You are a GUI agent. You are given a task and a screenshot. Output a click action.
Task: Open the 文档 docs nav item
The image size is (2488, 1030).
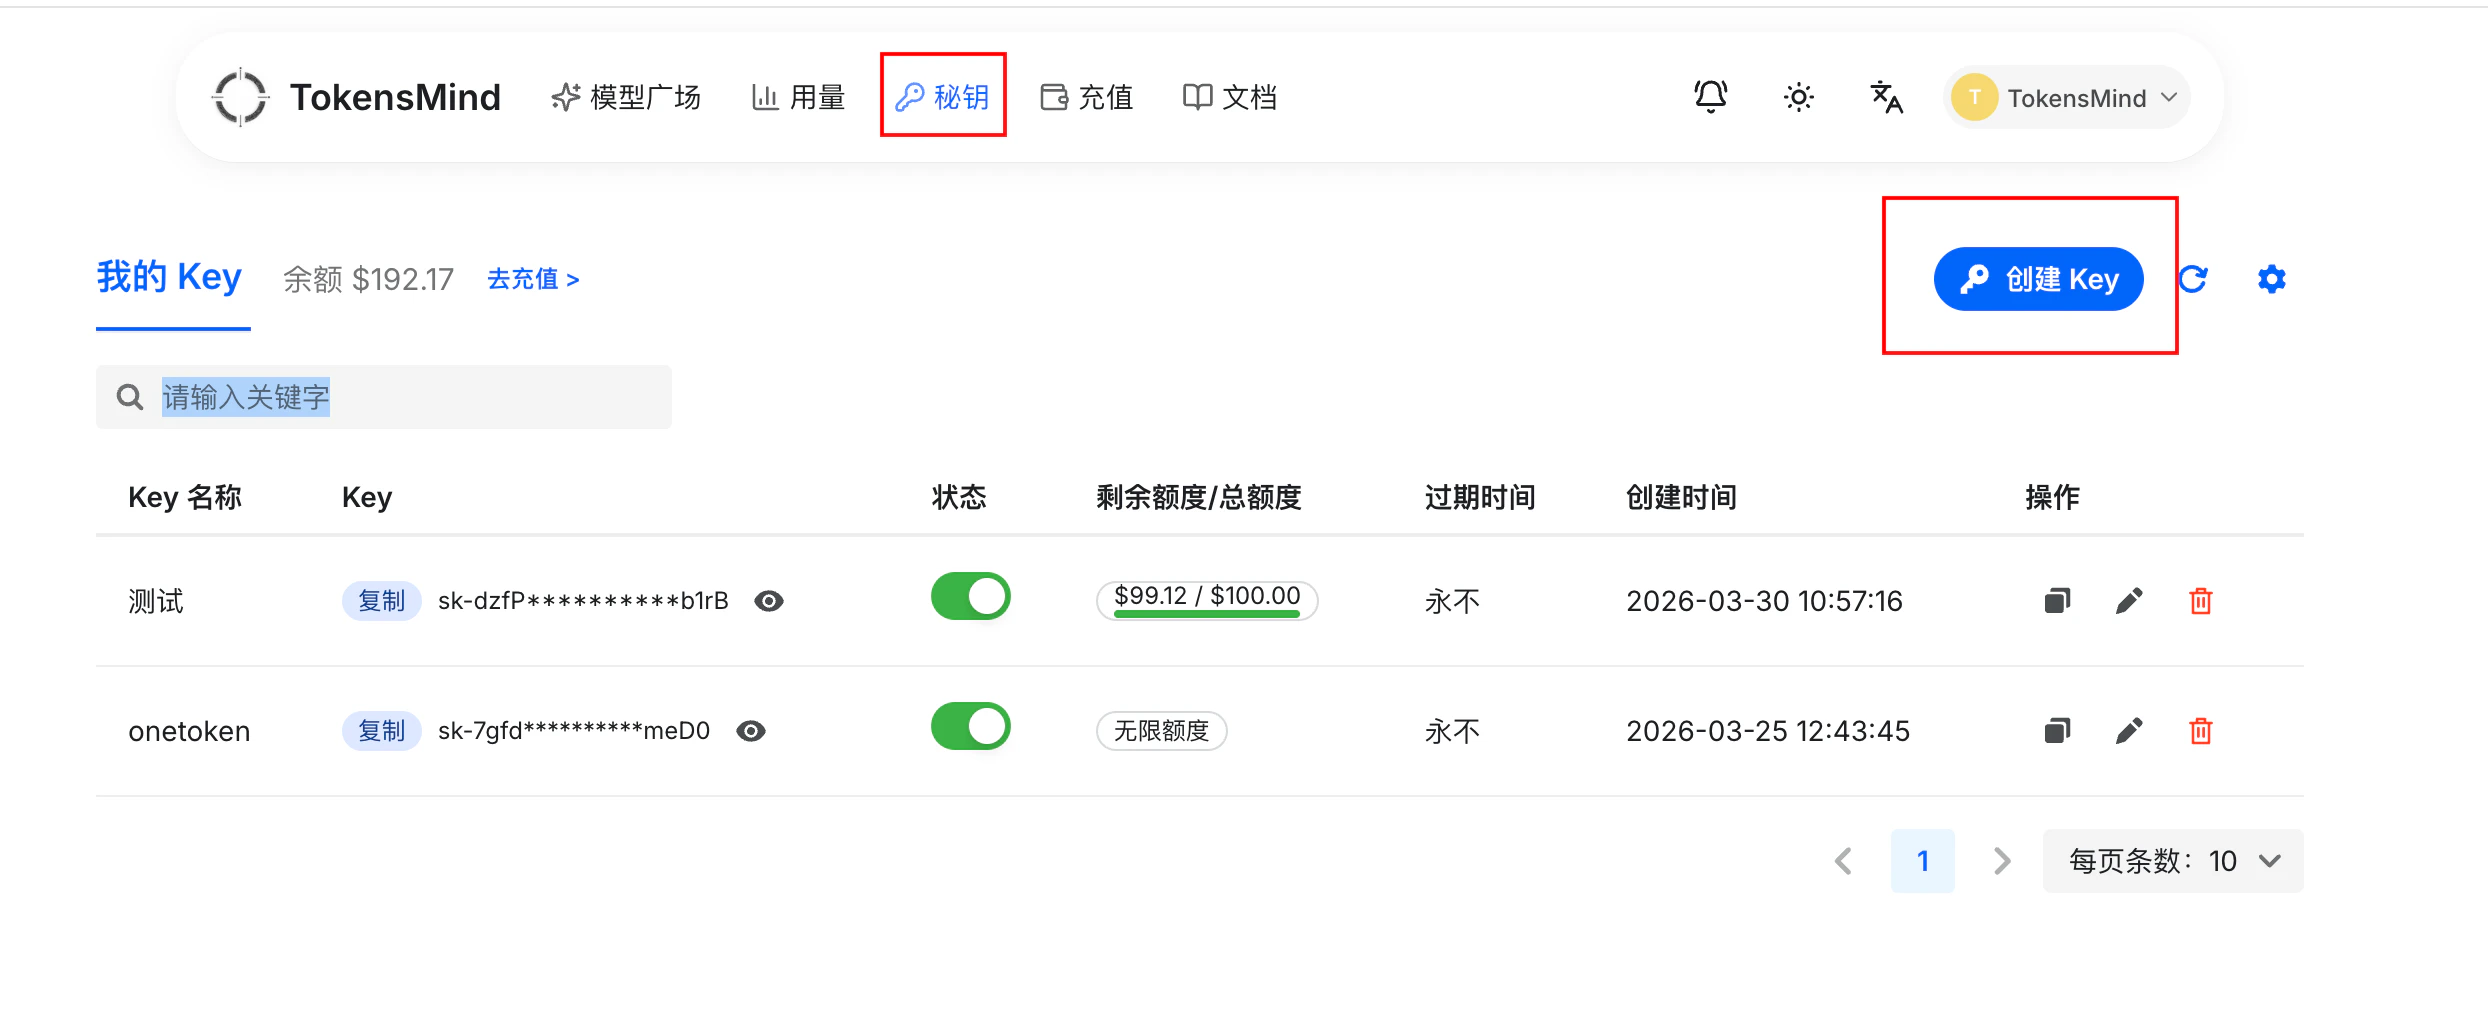1230,97
